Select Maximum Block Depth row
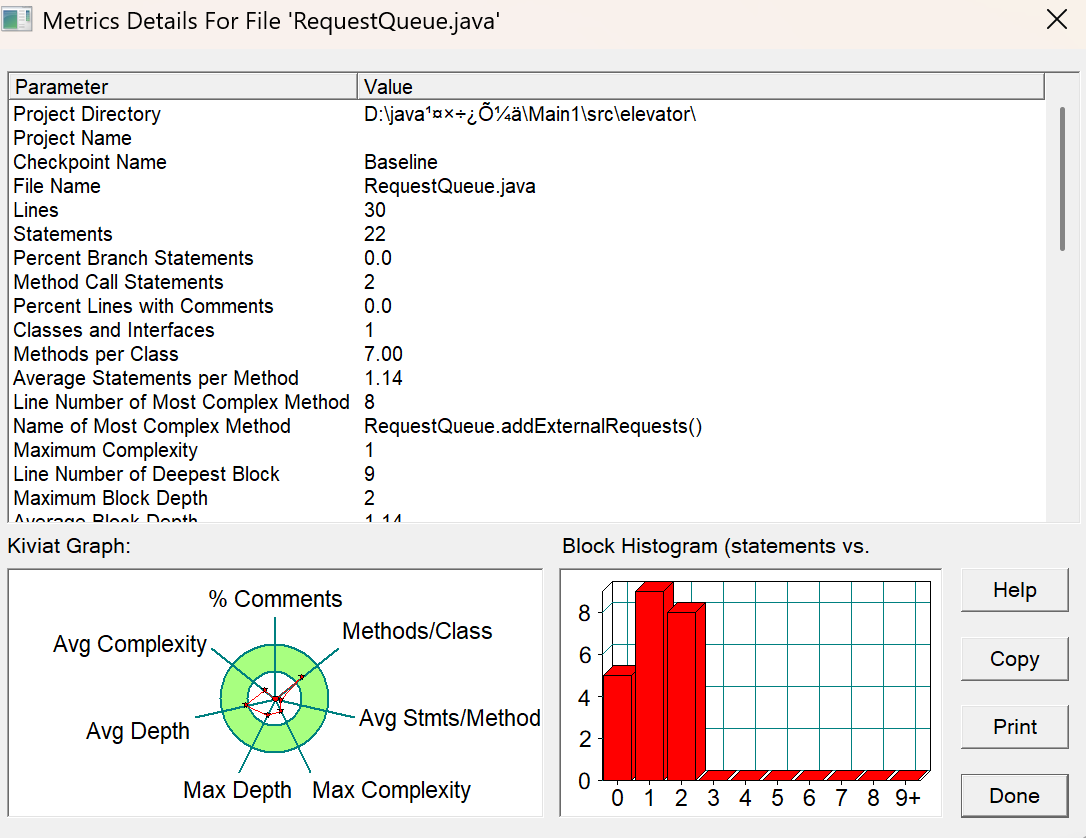This screenshot has height=838, width=1086. click(526, 498)
